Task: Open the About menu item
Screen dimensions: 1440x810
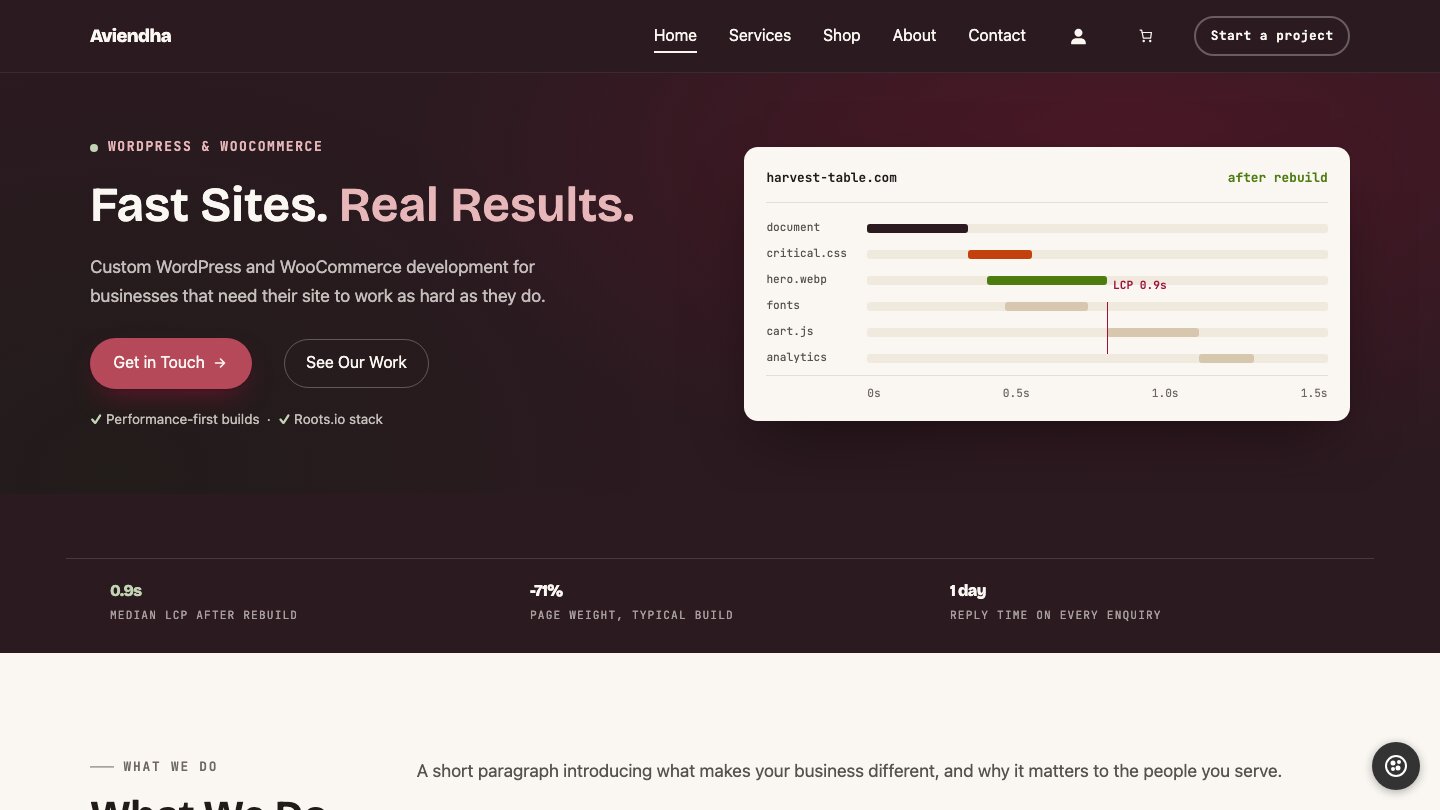Action: pyautogui.click(x=914, y=36)
